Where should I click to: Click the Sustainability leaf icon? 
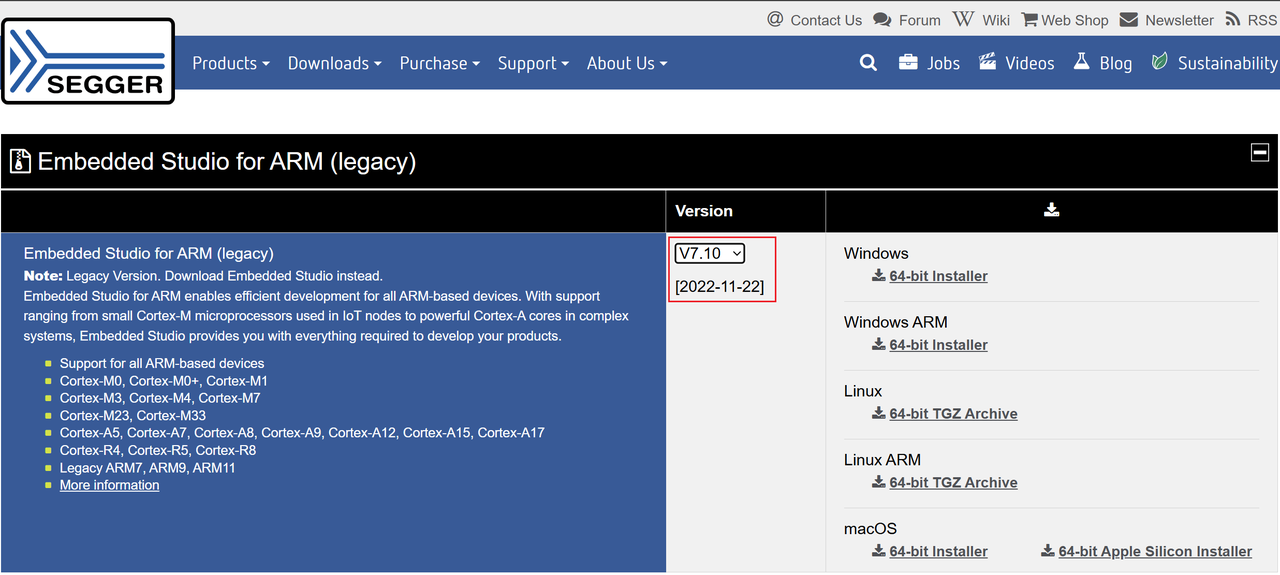(1160, 62)
